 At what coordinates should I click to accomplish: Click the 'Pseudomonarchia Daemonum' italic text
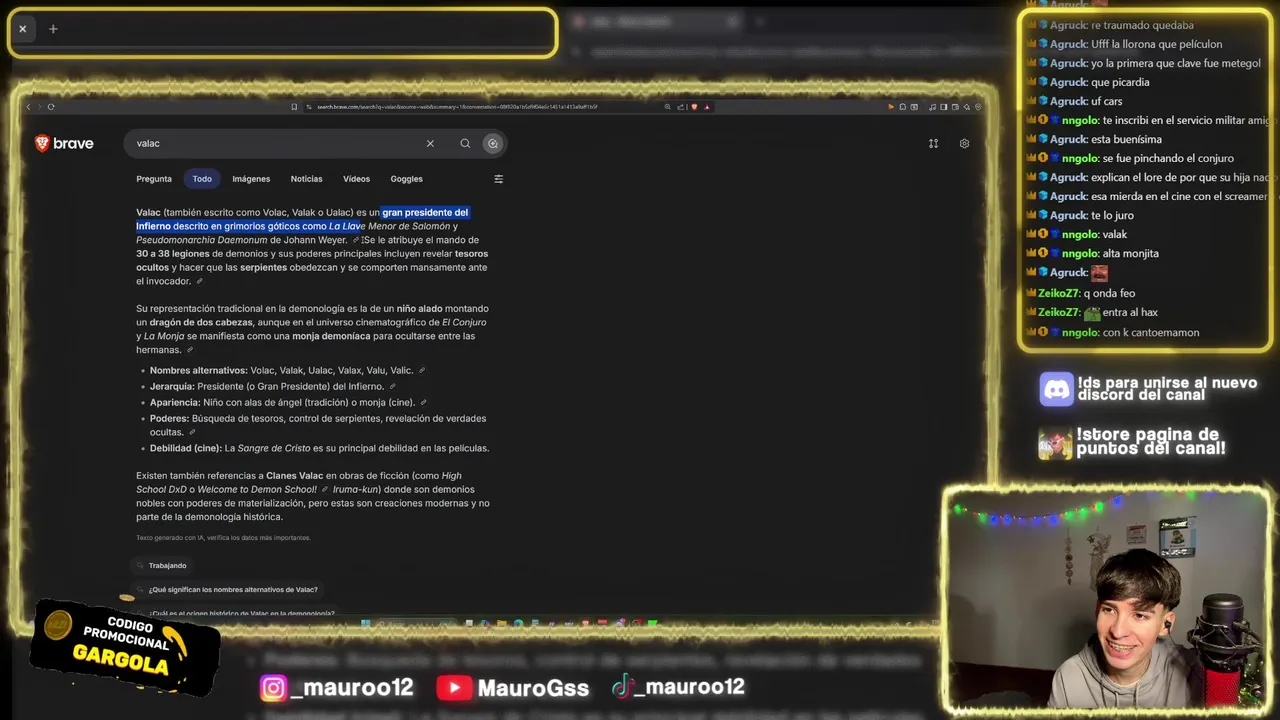201,240
